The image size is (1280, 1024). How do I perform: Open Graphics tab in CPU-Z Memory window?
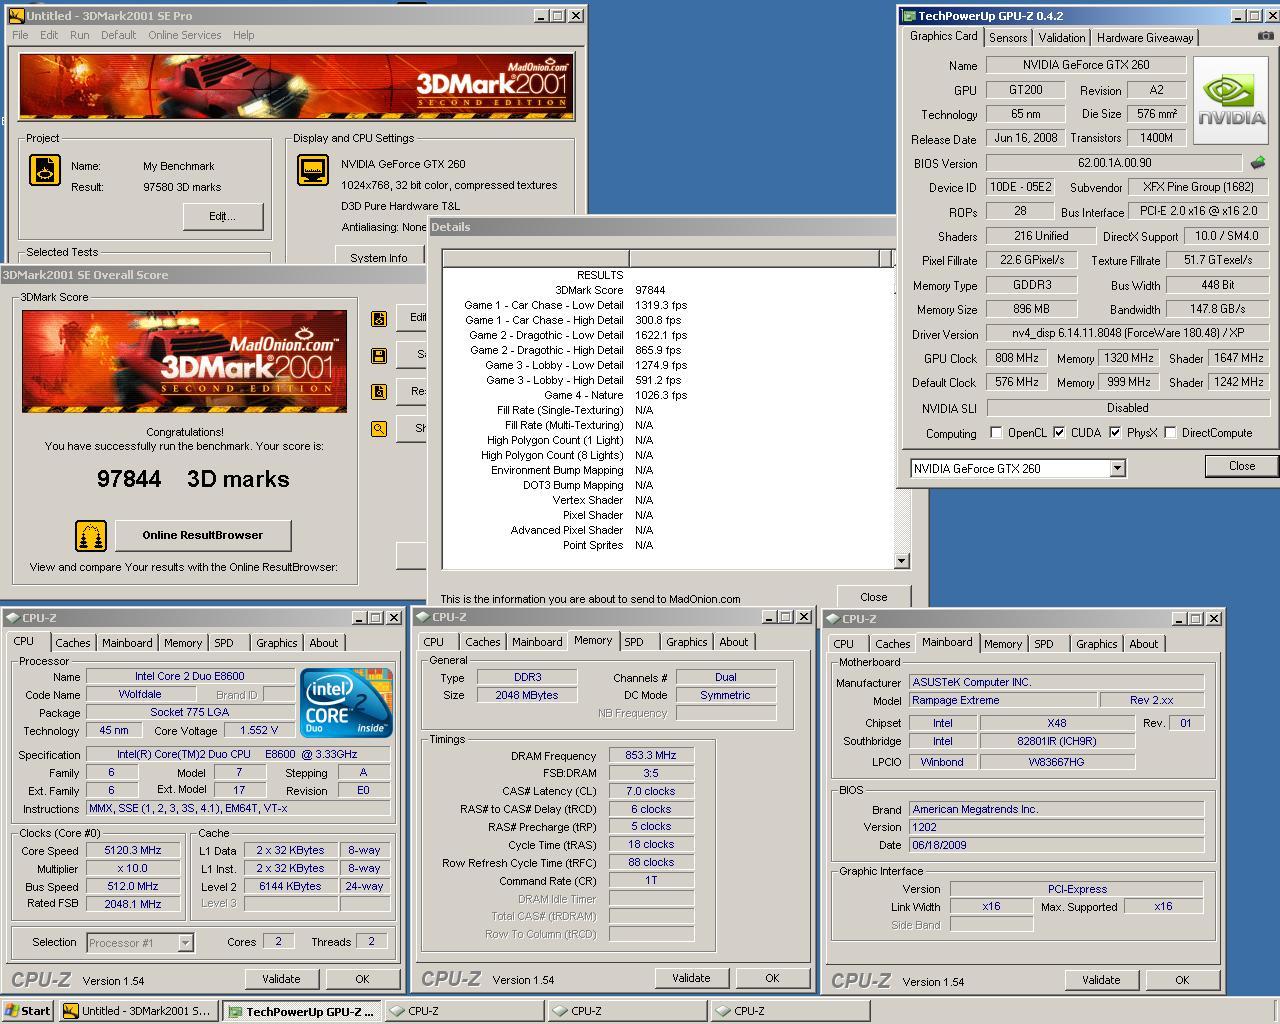(x=687, y=642)
